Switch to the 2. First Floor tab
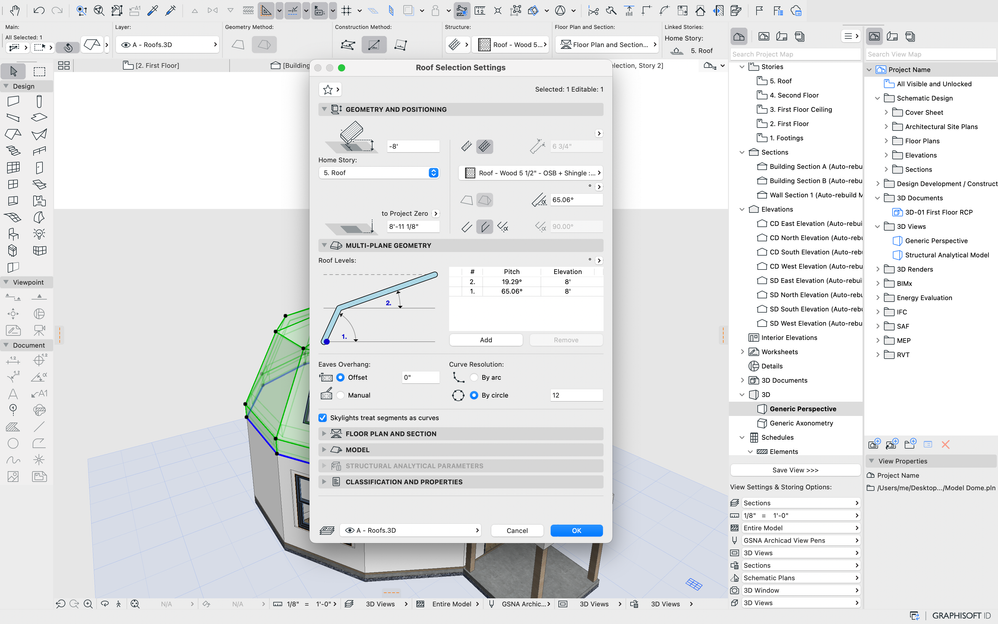This screenshot has width=998, height=624. click(158, 65)
